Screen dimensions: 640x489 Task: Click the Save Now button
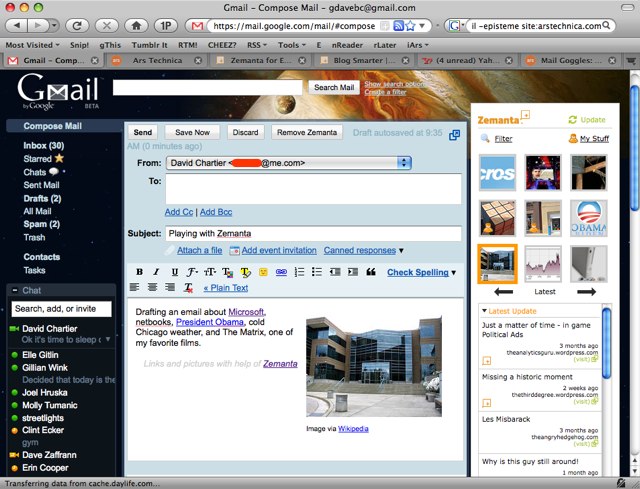192,132
